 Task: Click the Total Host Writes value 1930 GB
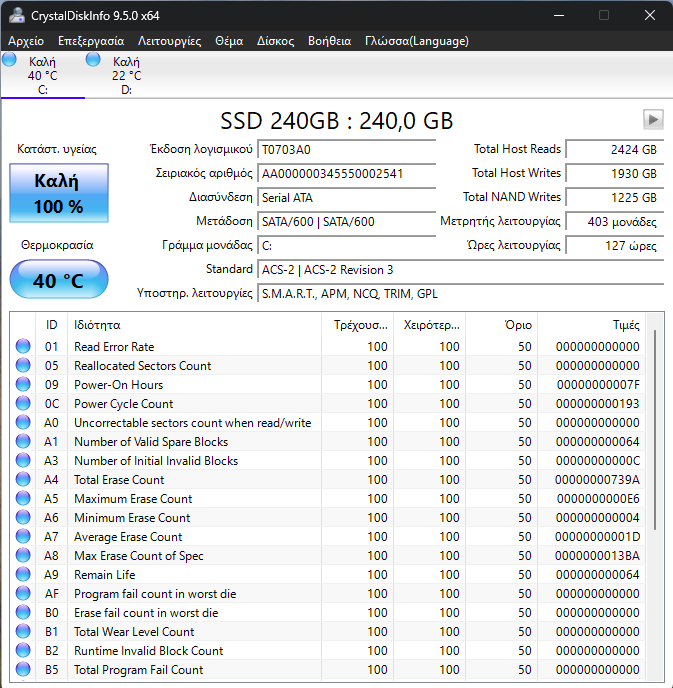(x=615, y=174)
